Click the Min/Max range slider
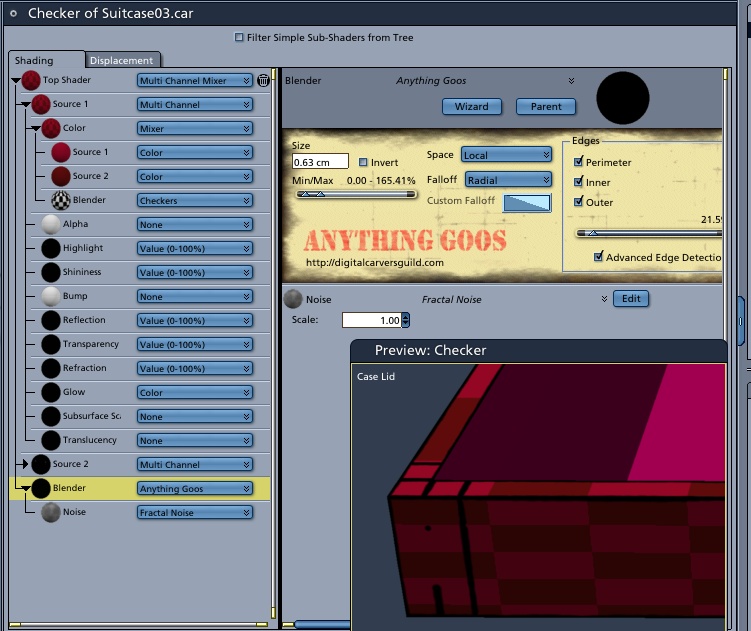Image resolution: width=751 pixels, height=631 pixels. pyautogui.click(x=356, y=194)
